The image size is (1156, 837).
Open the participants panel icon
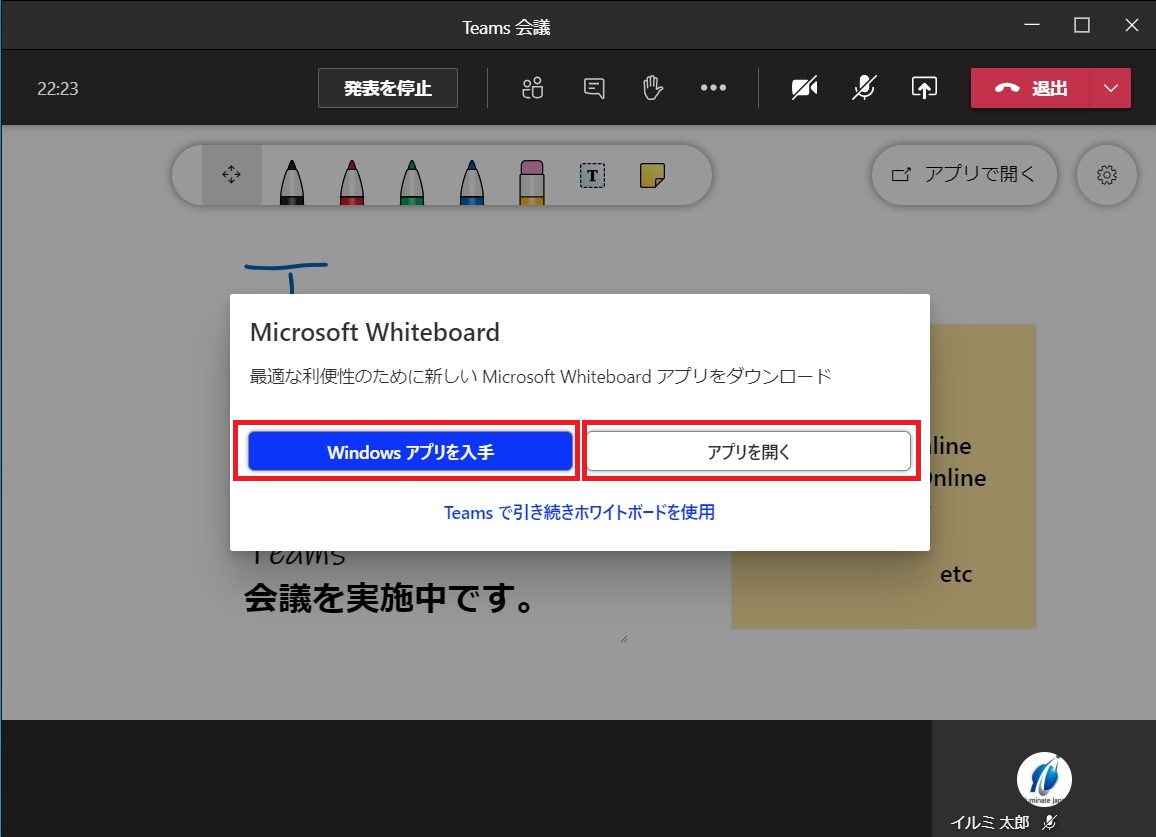(x=532, y=88)
